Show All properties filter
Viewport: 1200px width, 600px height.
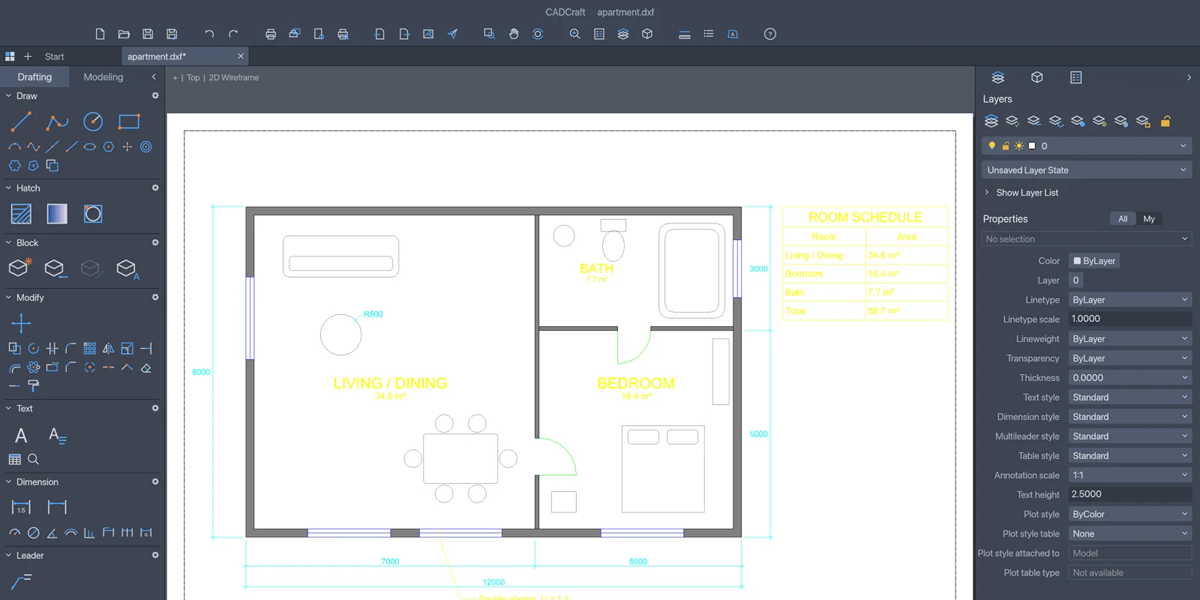[1123, 219]
